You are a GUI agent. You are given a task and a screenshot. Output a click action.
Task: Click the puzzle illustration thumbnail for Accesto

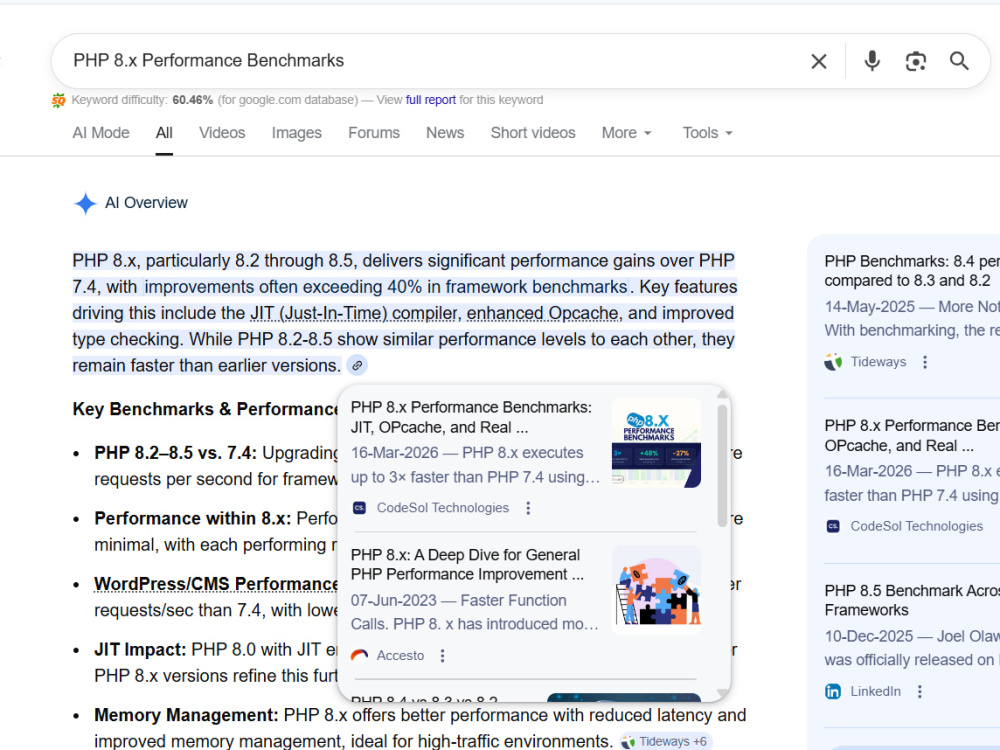click(656, 591)
